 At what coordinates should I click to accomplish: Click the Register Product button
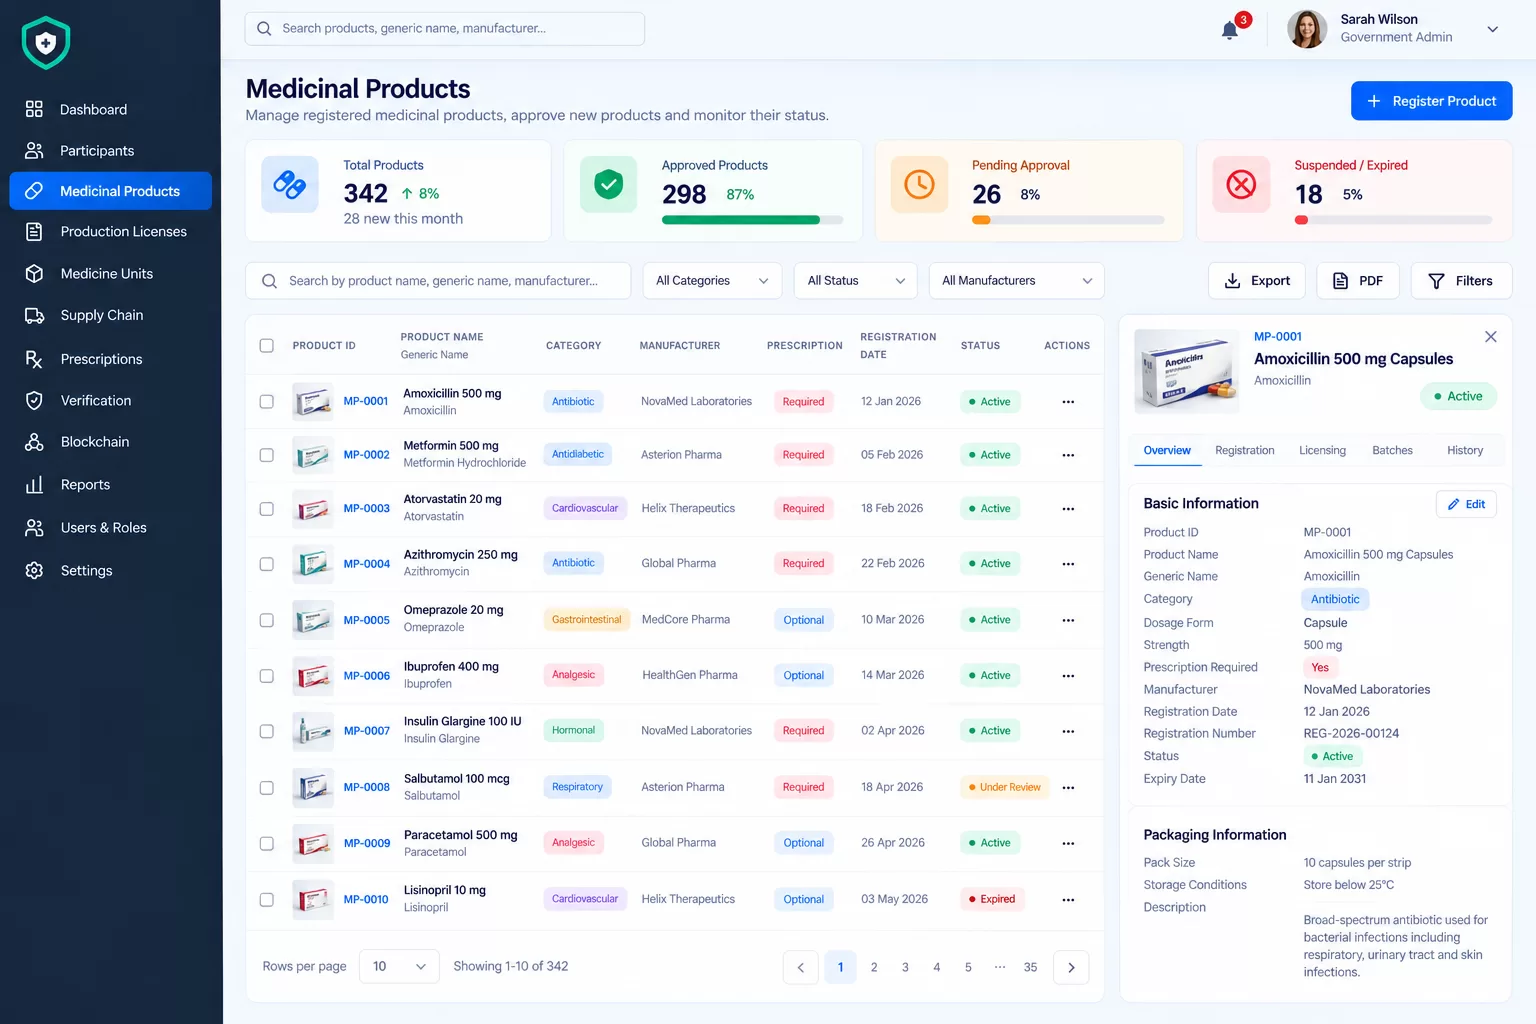(1431, 101)
